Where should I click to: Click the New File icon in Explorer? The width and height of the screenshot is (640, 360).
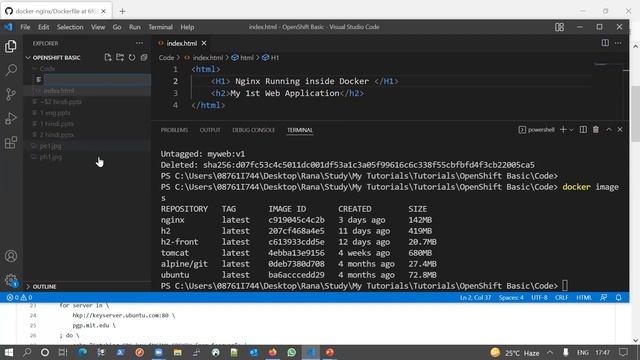click(x=108, y=58)
